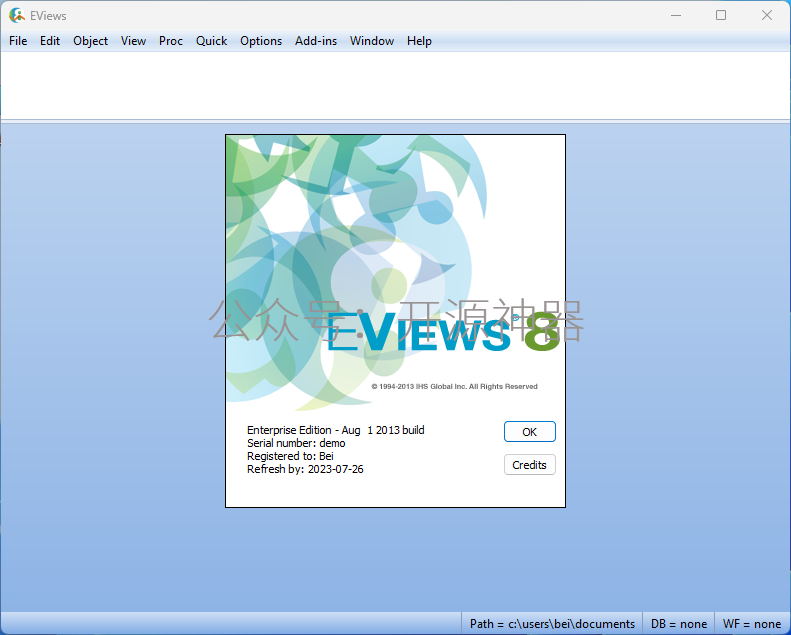
Task: Click the Path status bar entry
Action: [x=552, y=624]
